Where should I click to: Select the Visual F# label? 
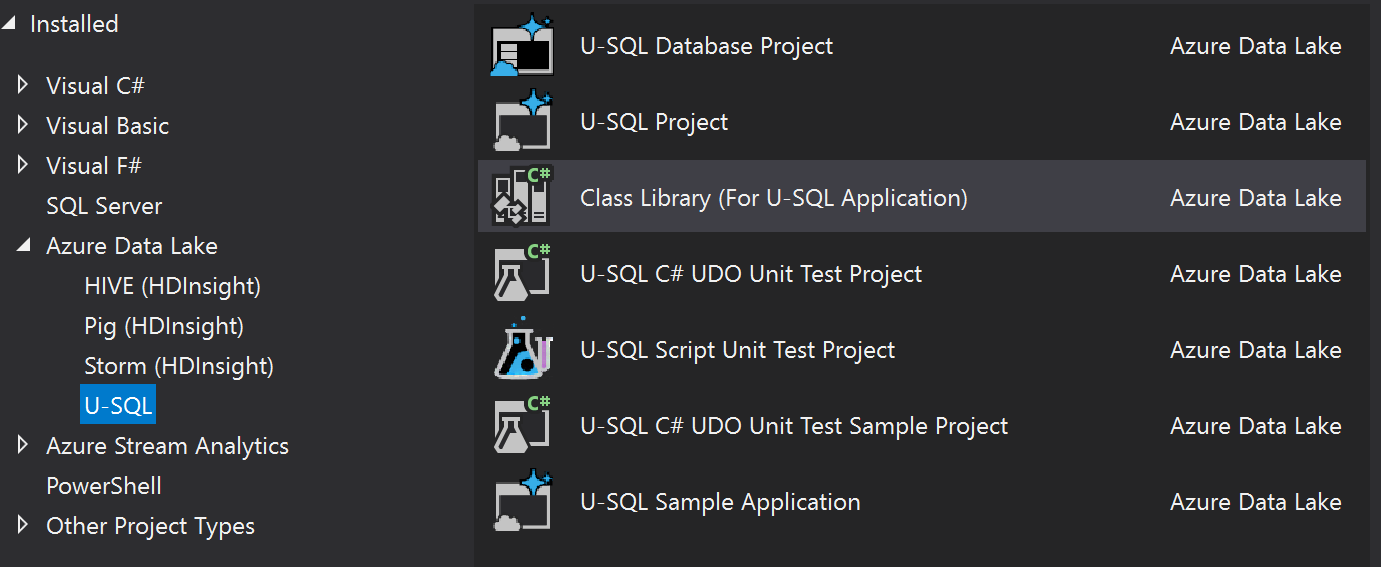click(x=94, y=166)
